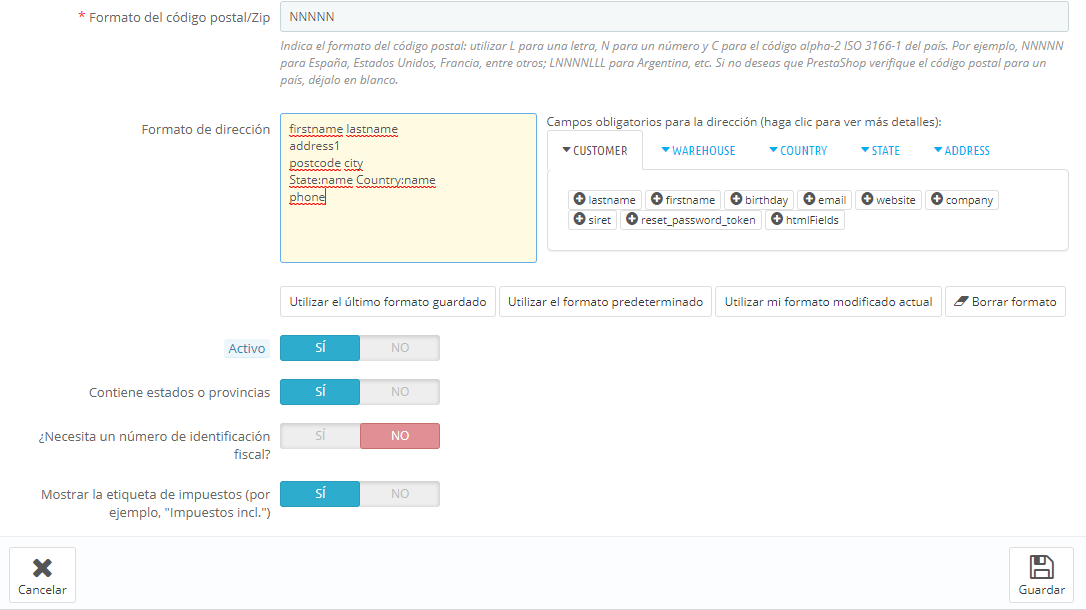Expand the State fields dropdown tab
Viewport: 1086px width, 610px height.
(x=880, y=151)
